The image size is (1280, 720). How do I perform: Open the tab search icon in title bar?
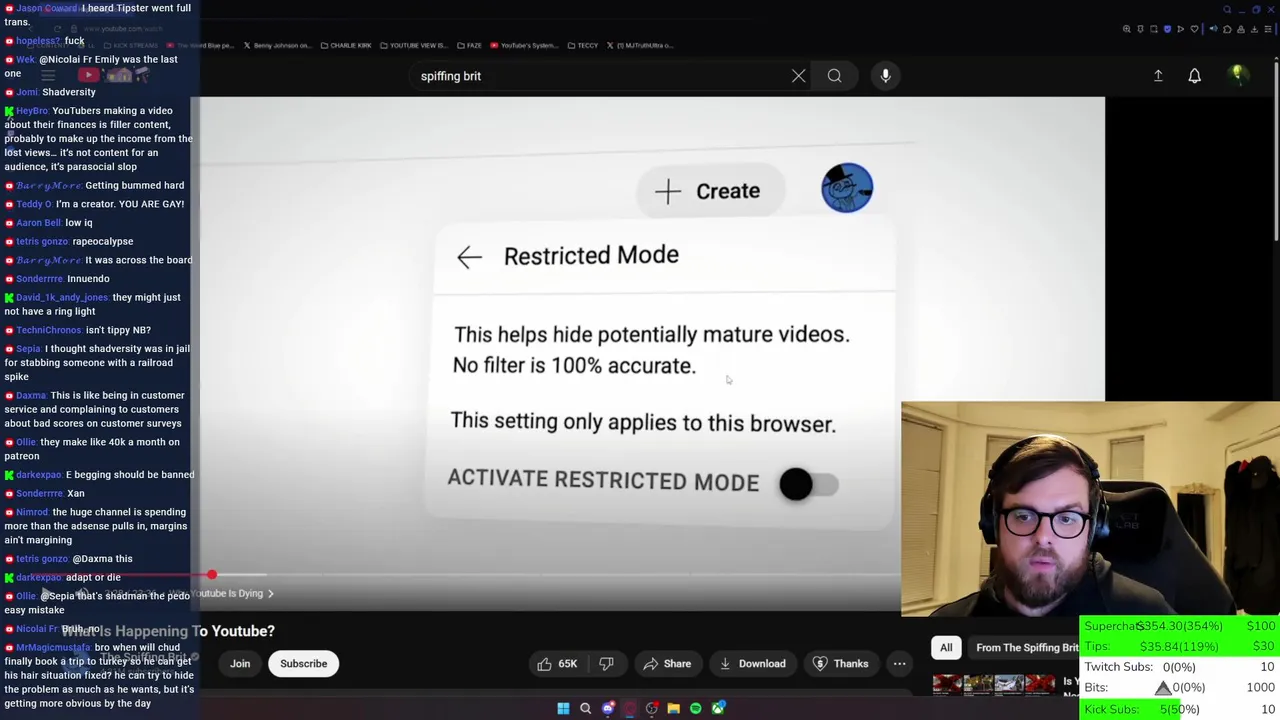(x=1227, y=10)
